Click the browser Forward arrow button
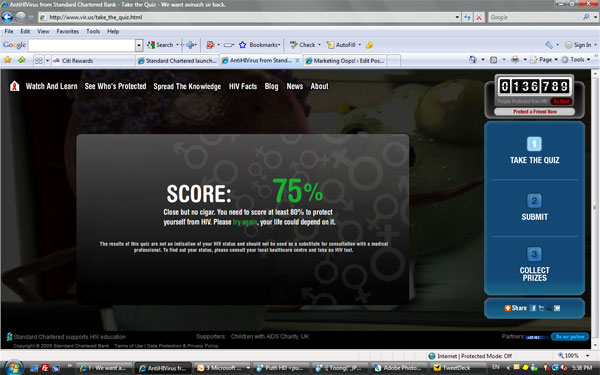Image resolution: width=600 pixels, height=375 pixels. [x=21, y=17]
